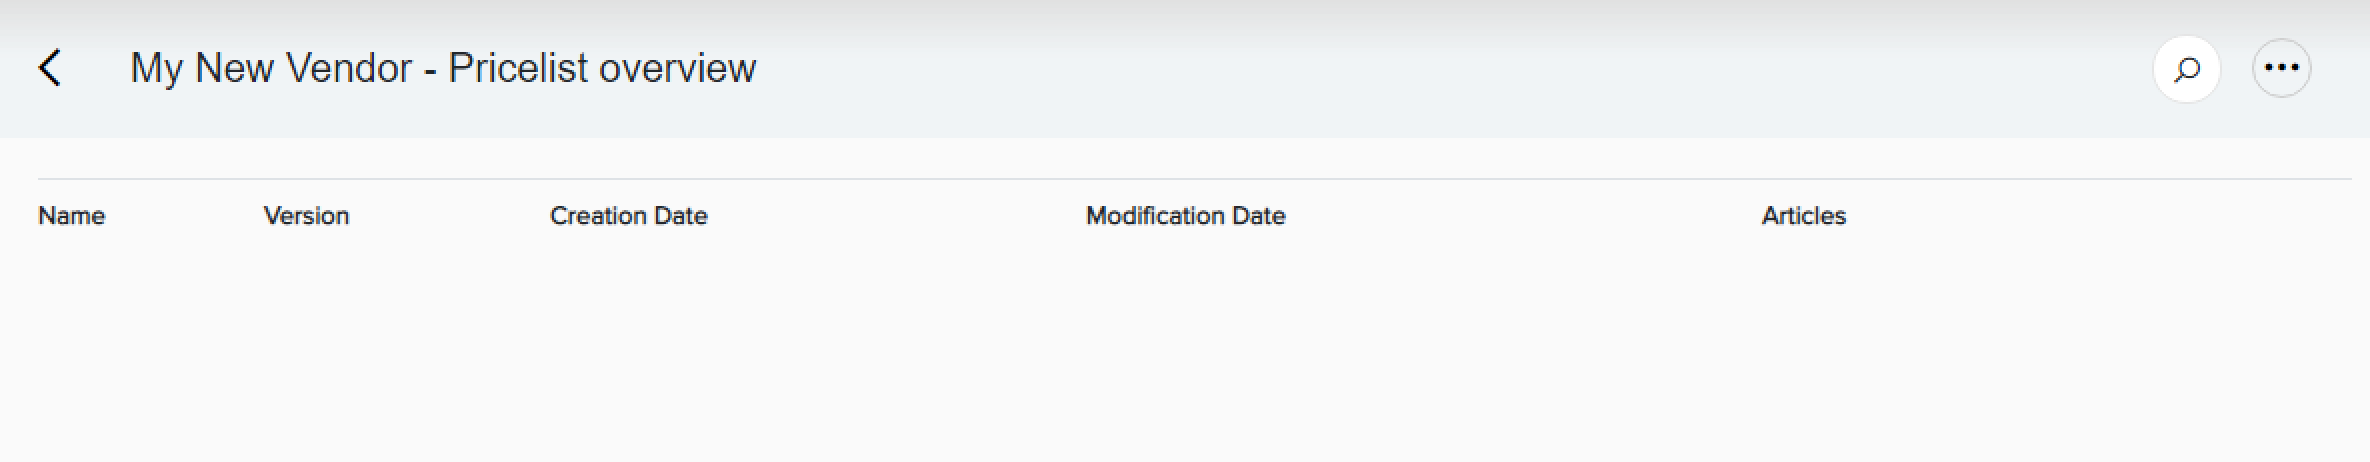The width and height of the screenshot is (2370, 462).
Task: Click the back chevron beside My New Vendor
Action: point(50,68)
